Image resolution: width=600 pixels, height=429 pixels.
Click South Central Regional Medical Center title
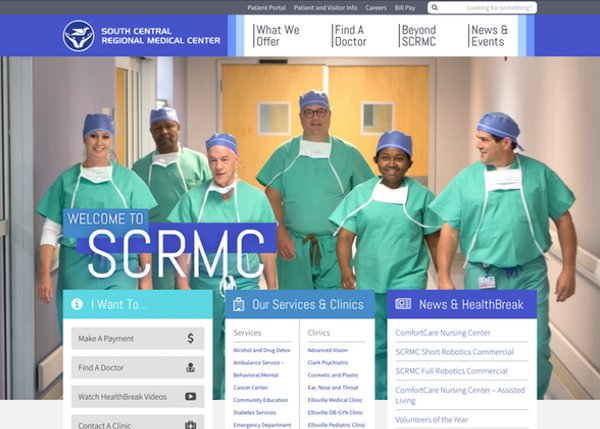click(161, 36)
